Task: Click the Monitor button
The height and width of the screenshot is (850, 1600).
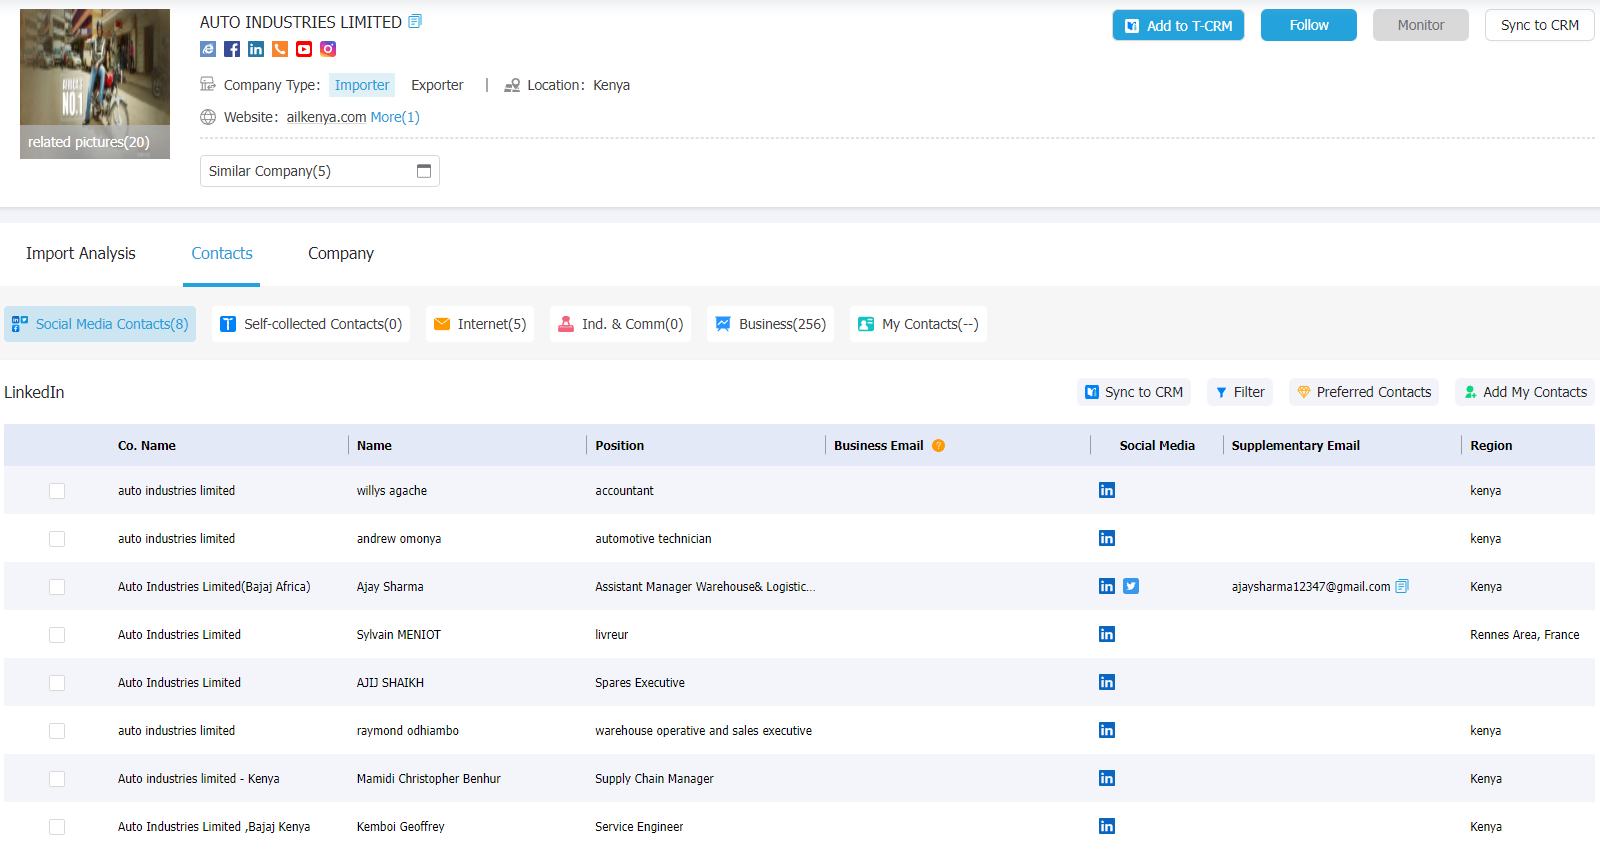Action: point(1421,25)
